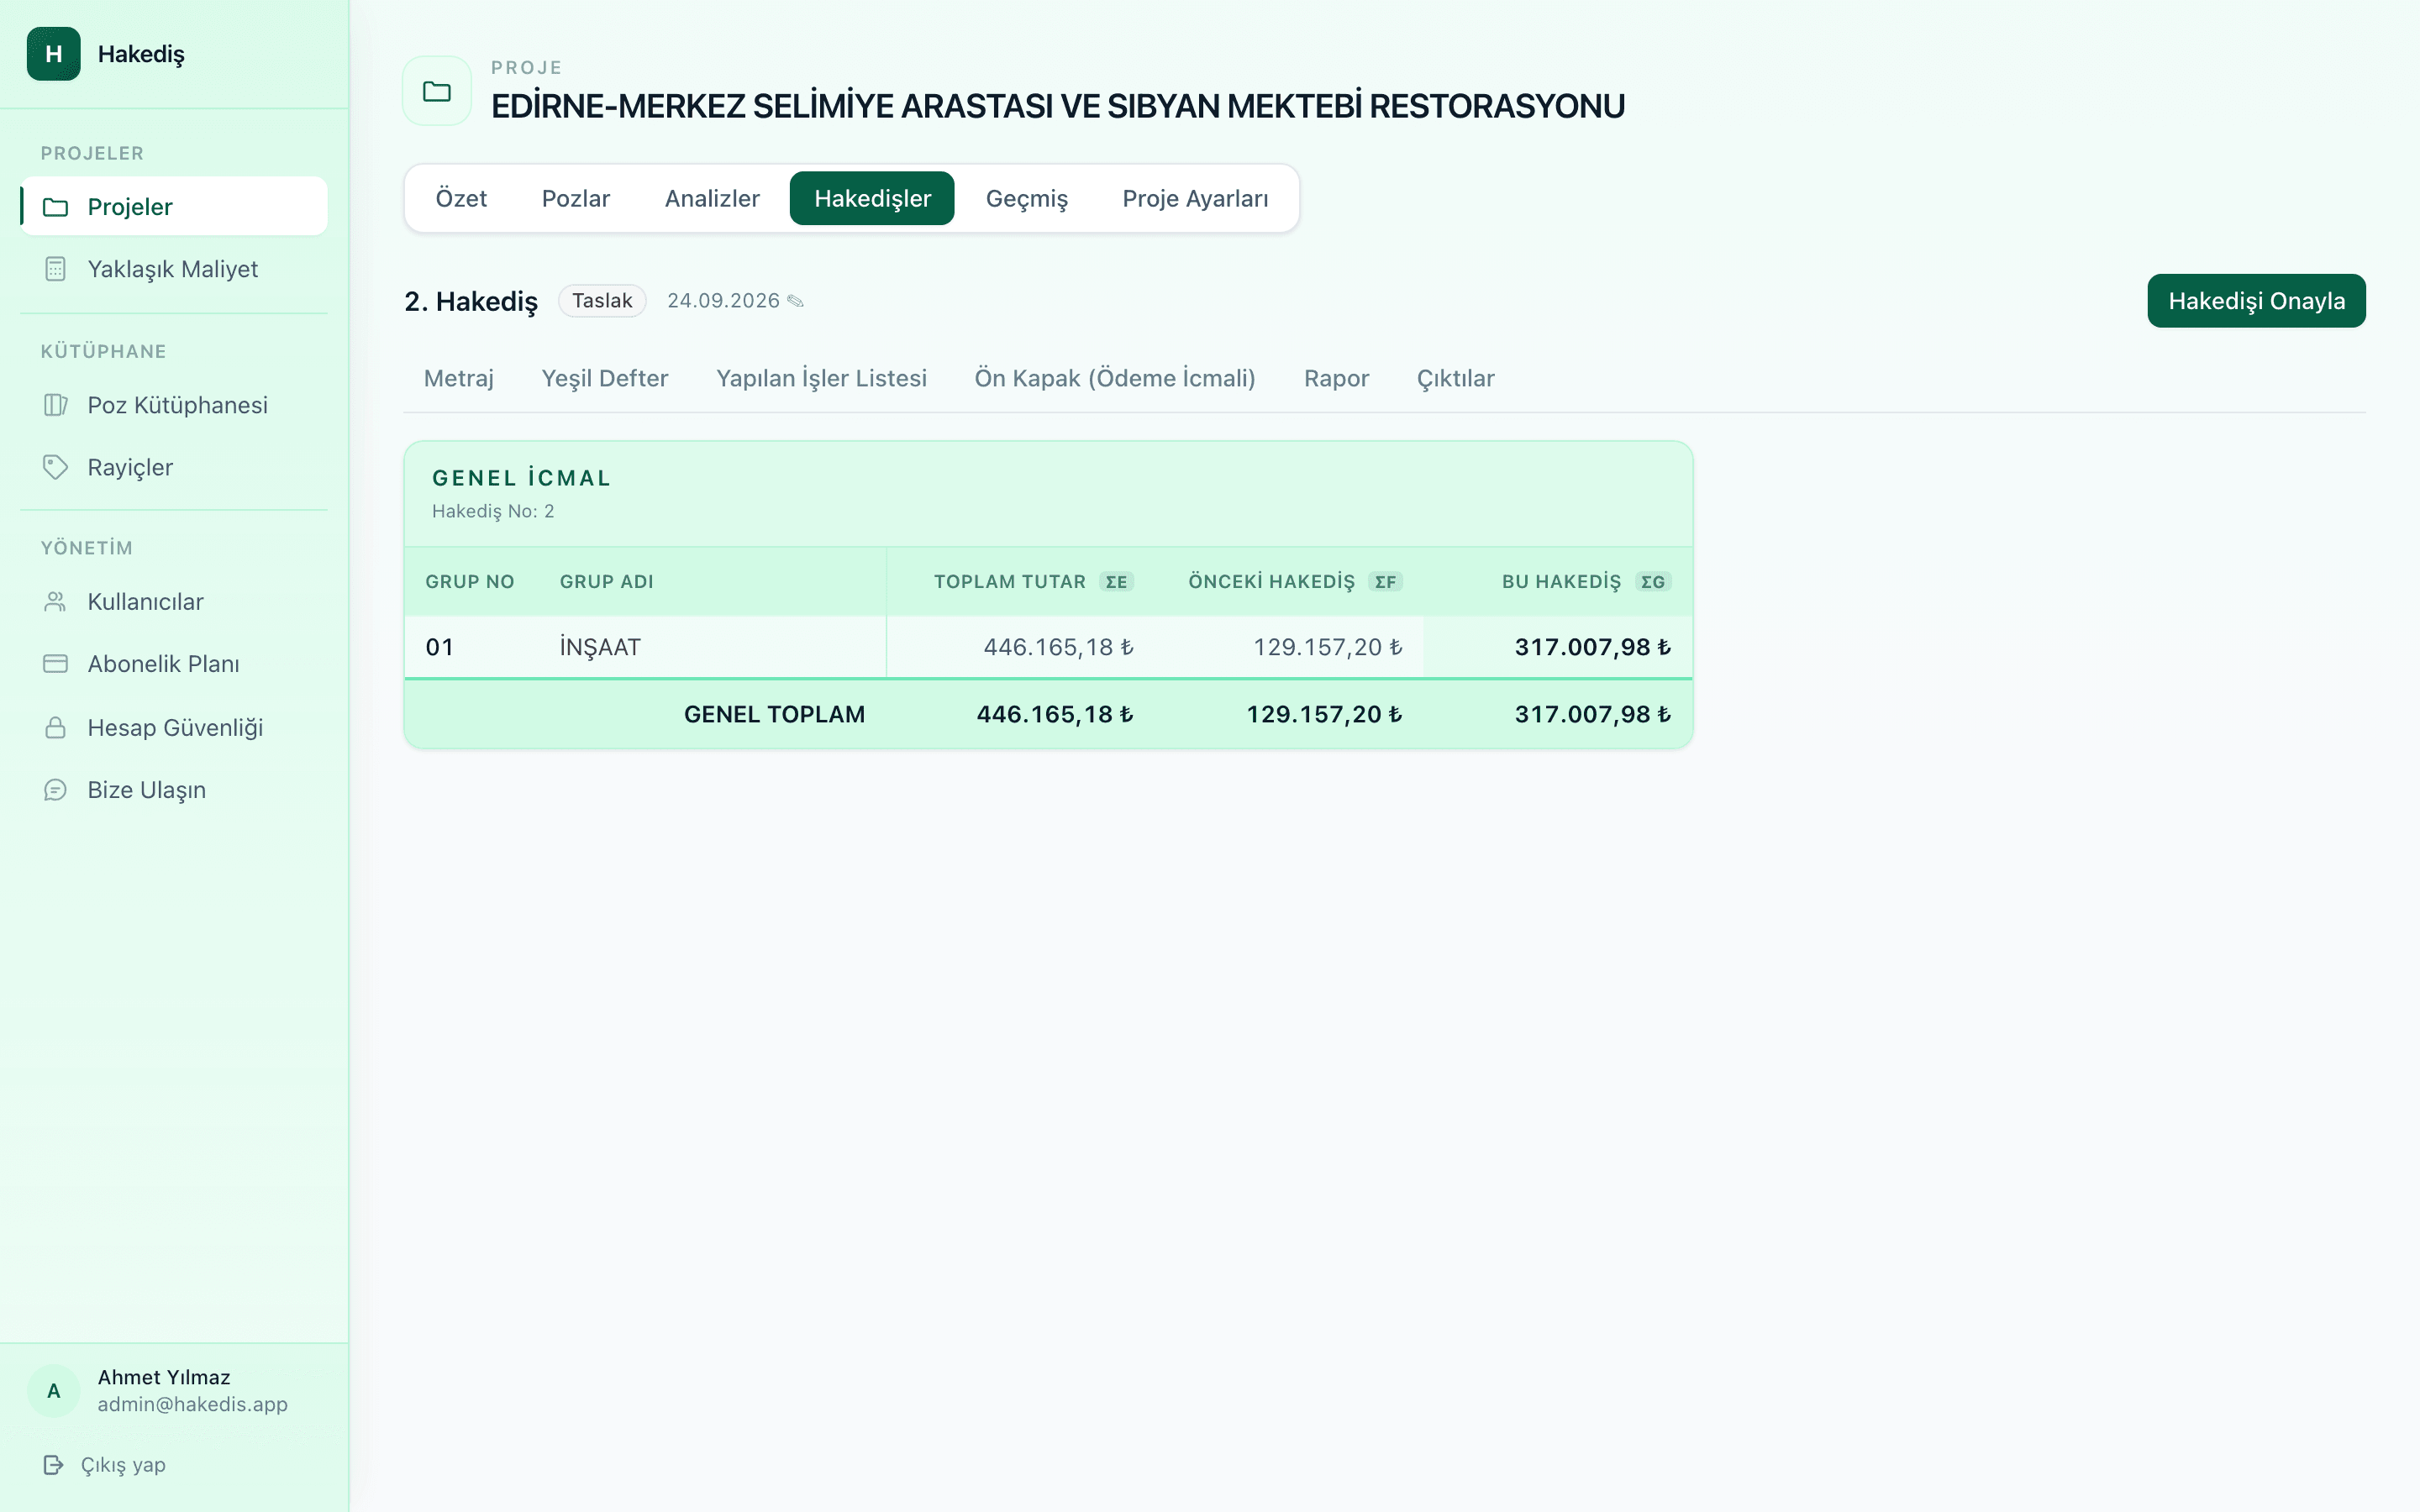Open Proje Ayarları tab
2420x1512 pixels.
pyautogui.click(x=1195, y=198)
